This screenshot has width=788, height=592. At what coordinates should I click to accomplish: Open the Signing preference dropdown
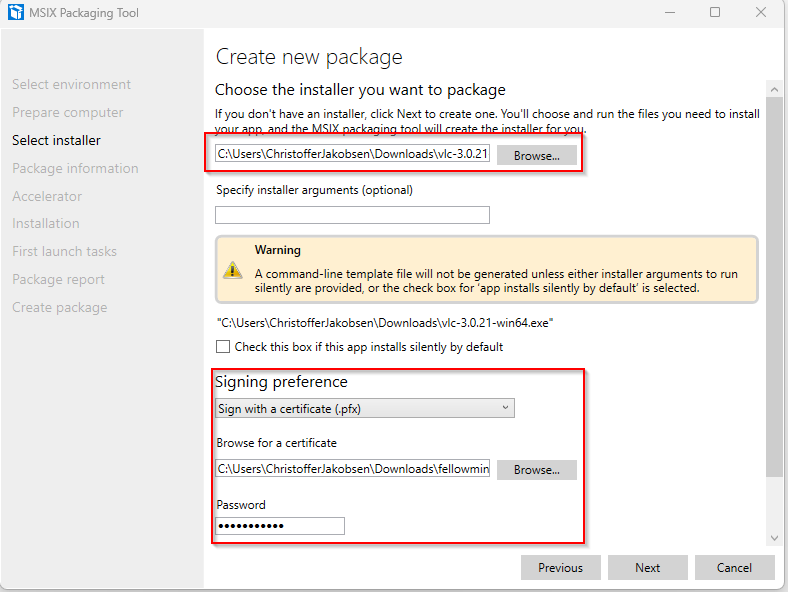coord(365,408)
